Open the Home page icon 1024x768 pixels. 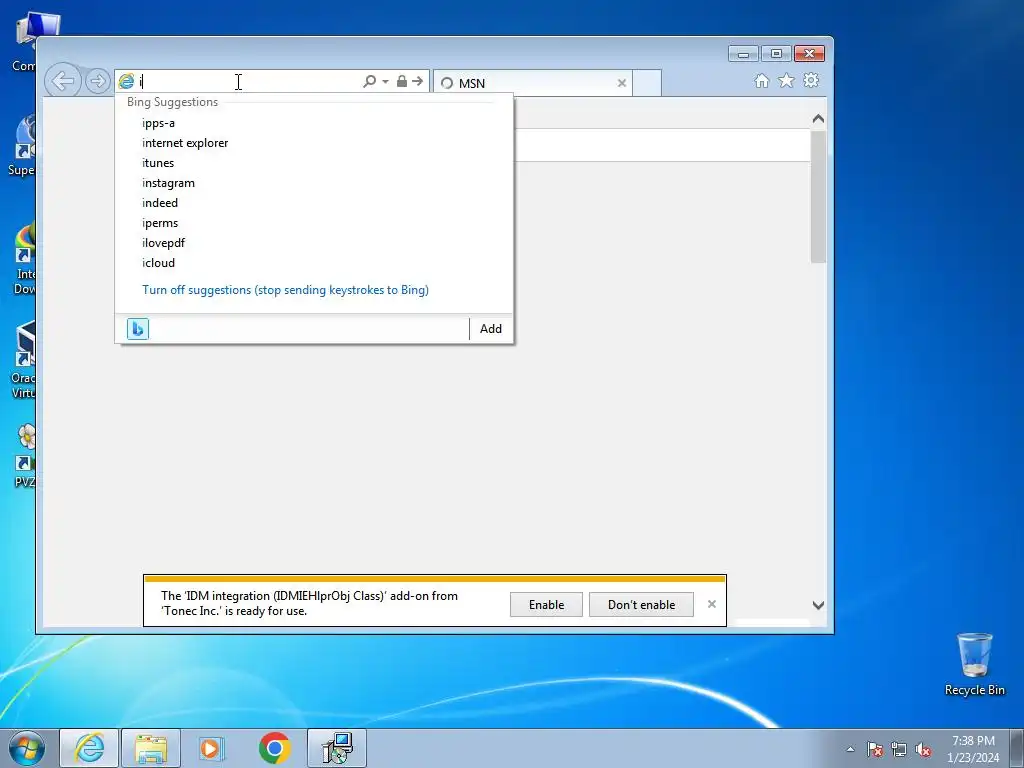point(761,80)
